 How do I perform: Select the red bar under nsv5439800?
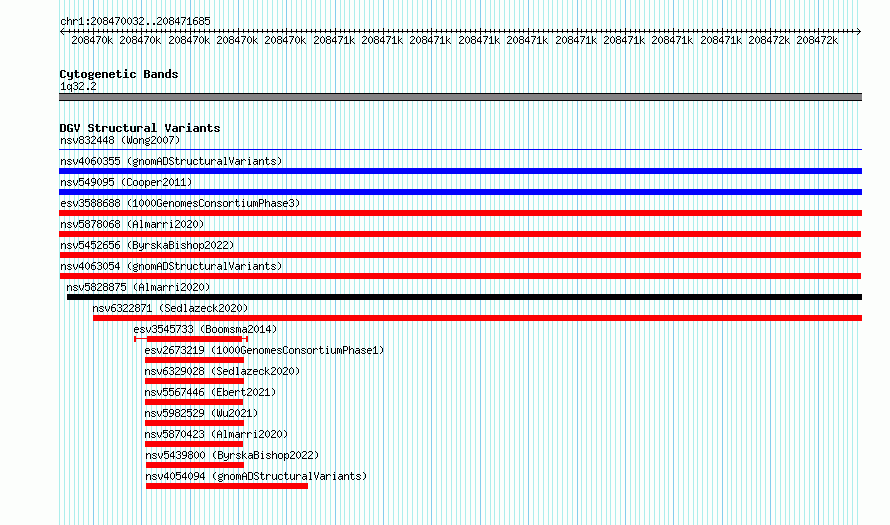click(195, 465)
